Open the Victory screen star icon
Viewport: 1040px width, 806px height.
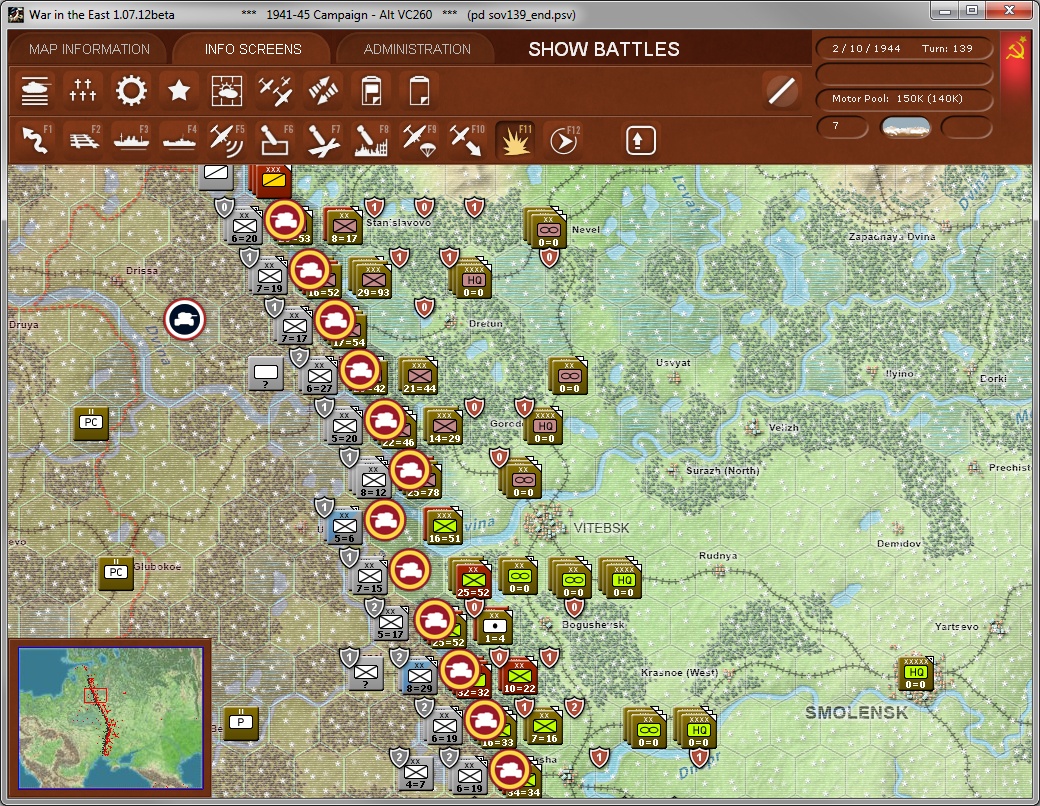click(x=179, y=91)
